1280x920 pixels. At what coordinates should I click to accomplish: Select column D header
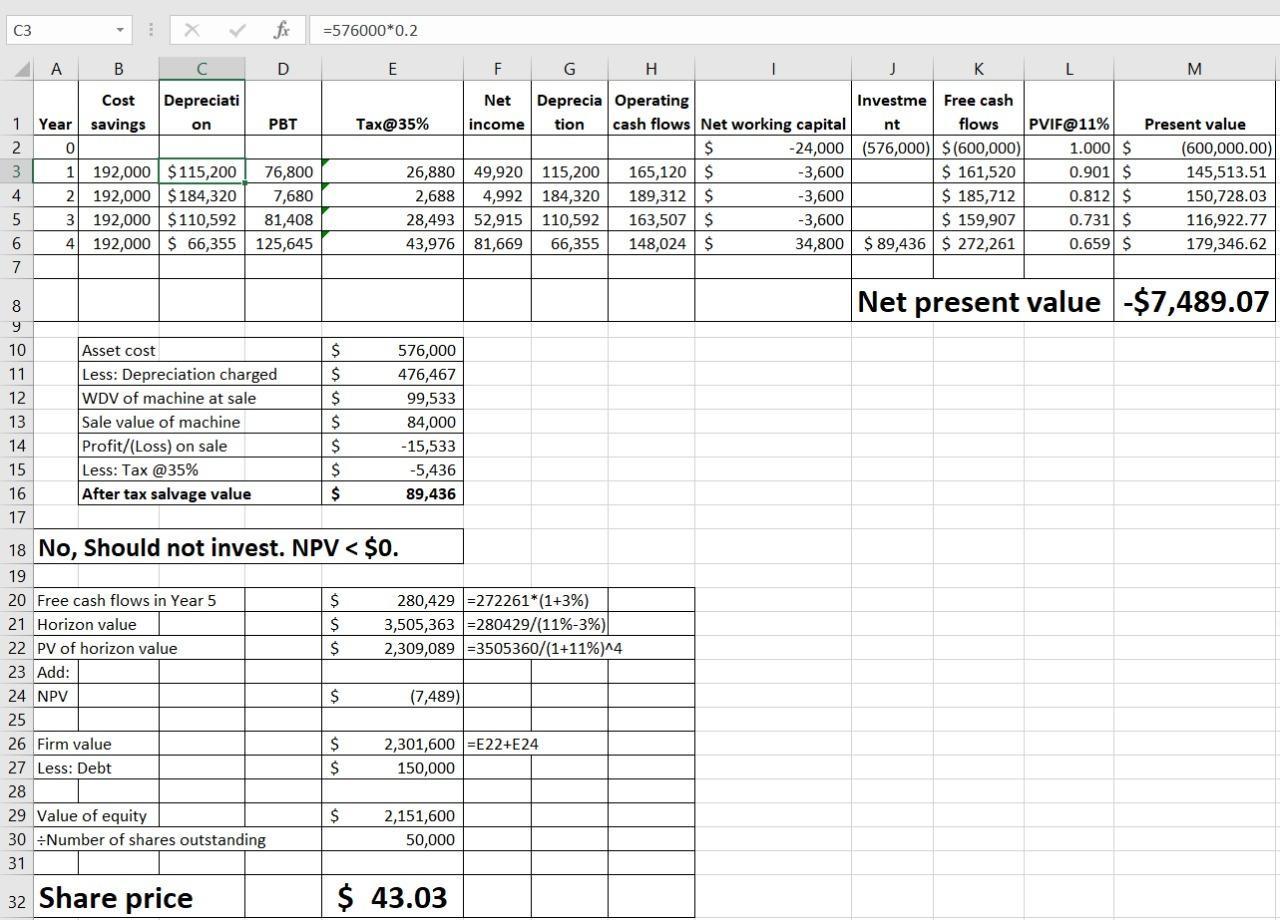click(x=283, y=68)
